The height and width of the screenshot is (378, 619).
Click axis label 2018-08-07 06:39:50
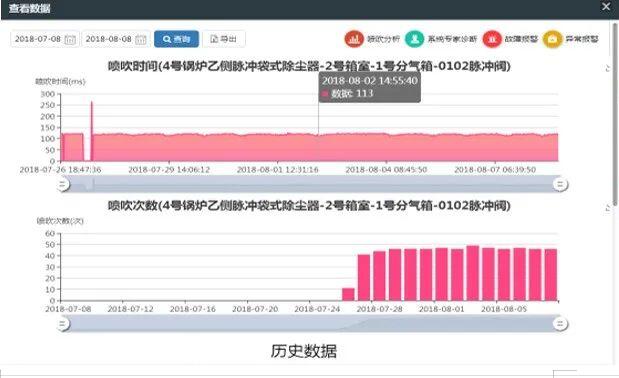pyautogui.click(x=495, y=170)
